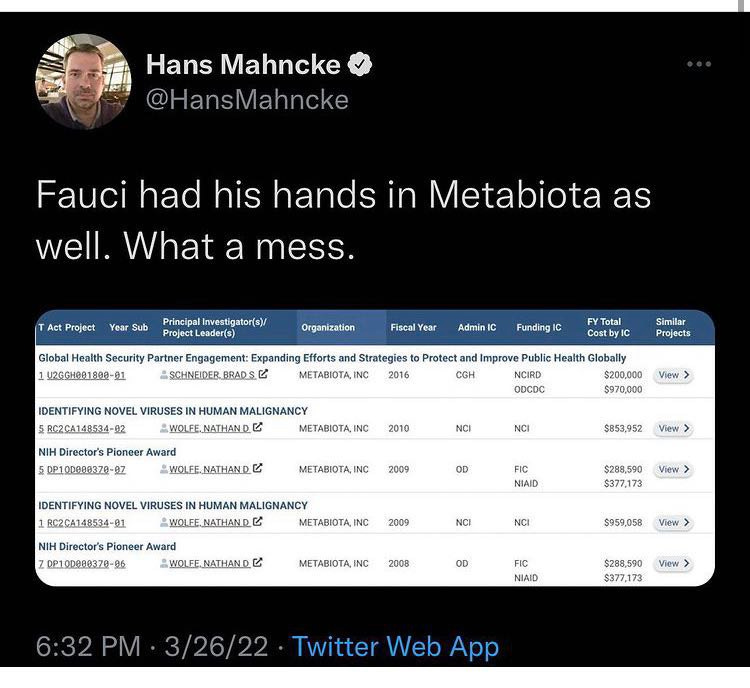
Task: Sort by the Organization column header
Action: point(328,328)
